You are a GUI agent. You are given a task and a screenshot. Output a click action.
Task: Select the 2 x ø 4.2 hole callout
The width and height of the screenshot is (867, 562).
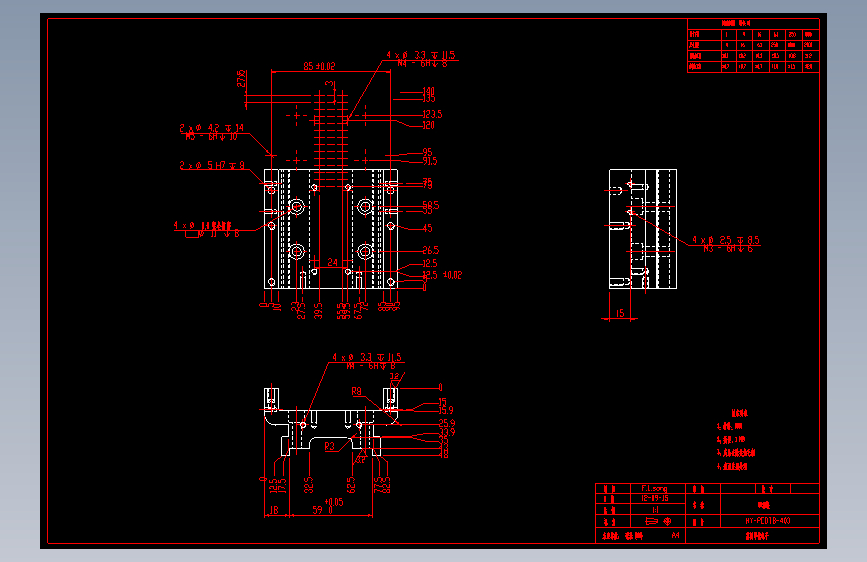(x=211, y=128)
